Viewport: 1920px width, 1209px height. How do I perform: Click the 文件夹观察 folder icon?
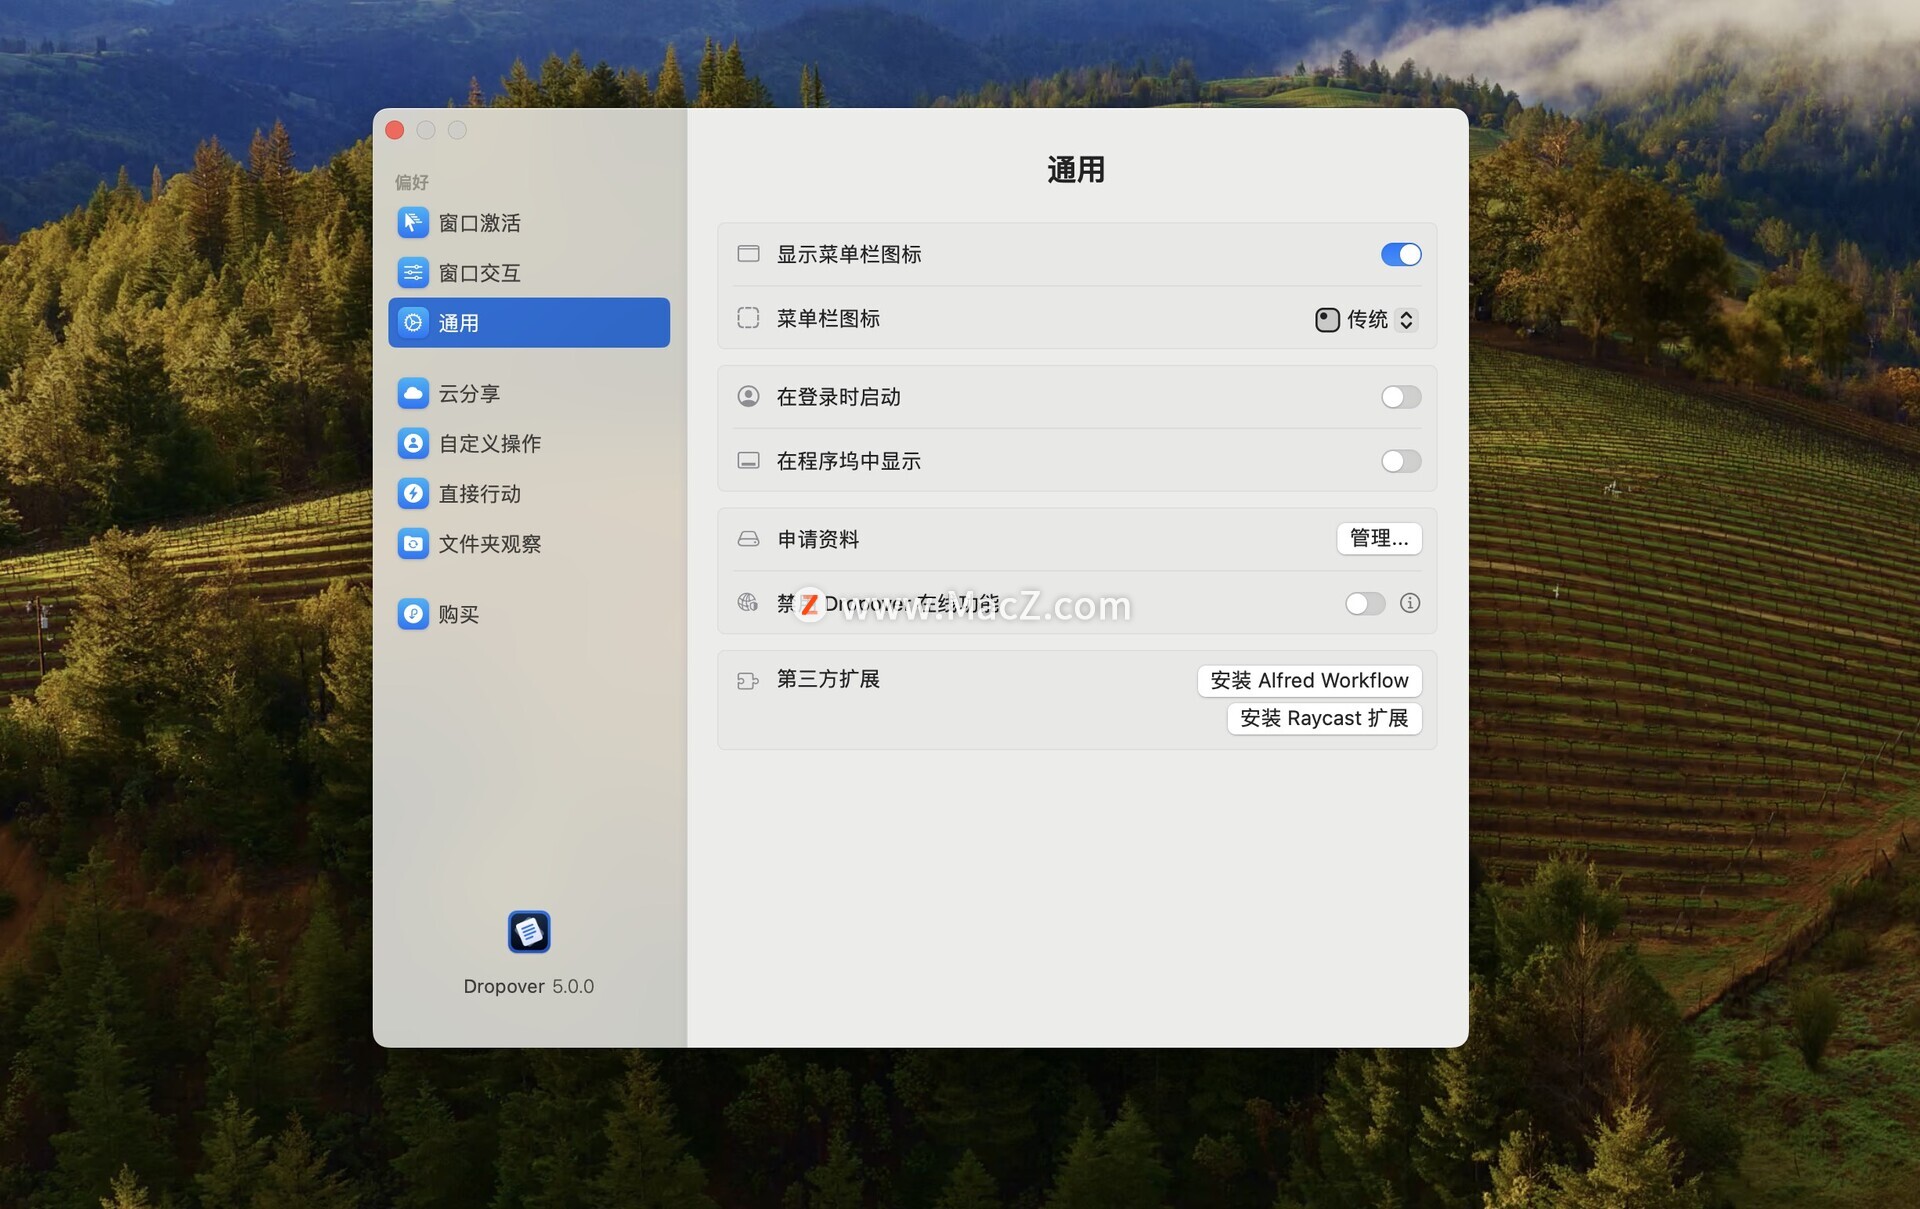(x=413, y=543)
